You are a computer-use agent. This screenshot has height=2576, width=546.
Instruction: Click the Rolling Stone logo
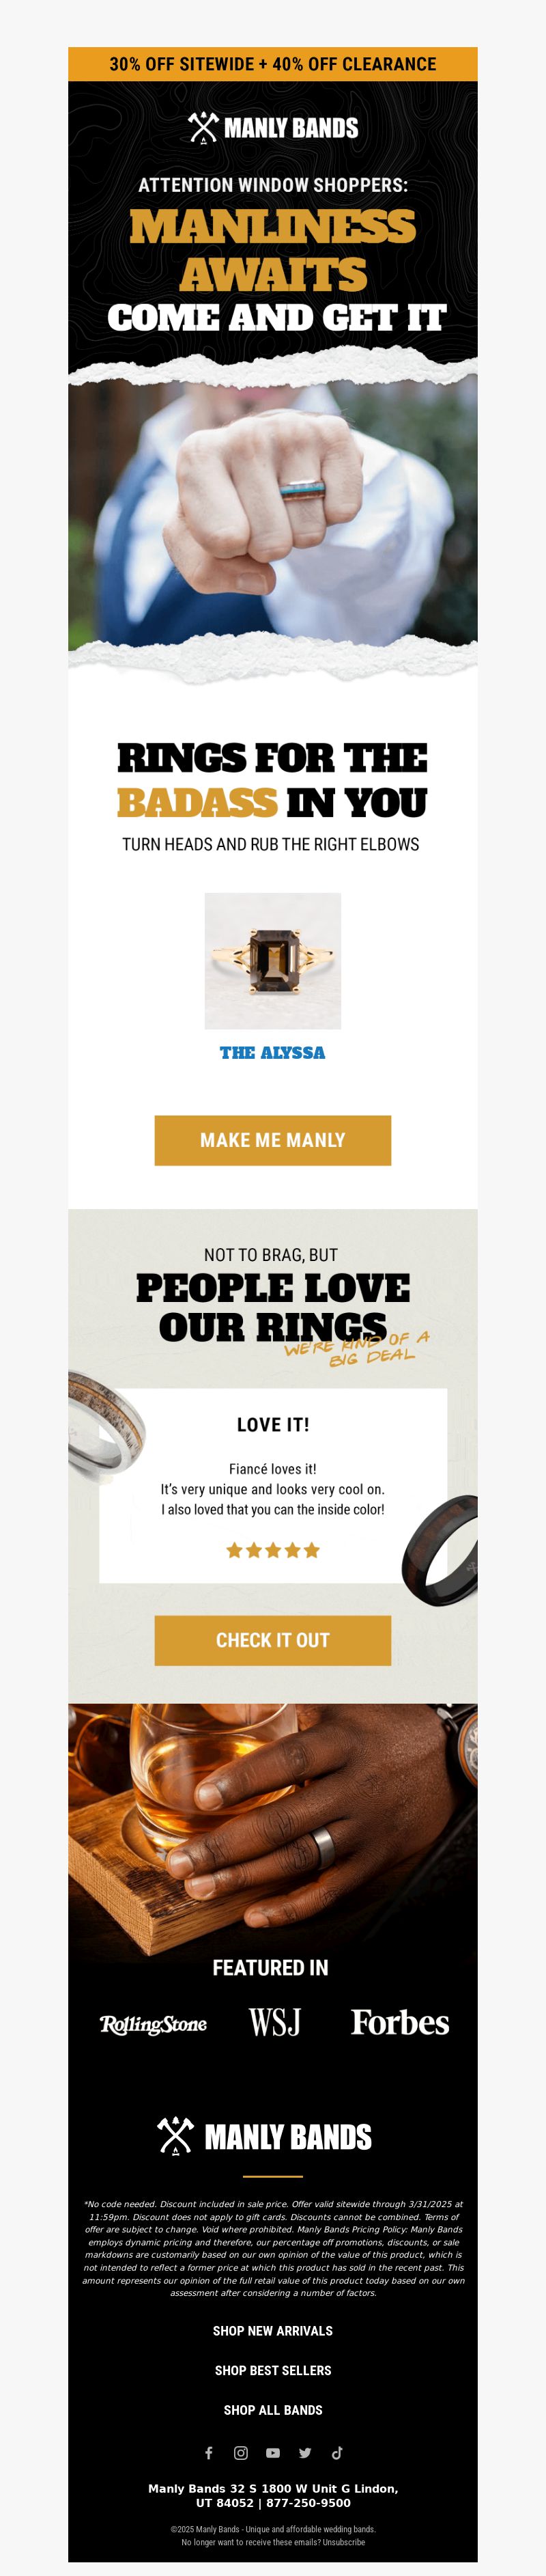coord(153,2024)
